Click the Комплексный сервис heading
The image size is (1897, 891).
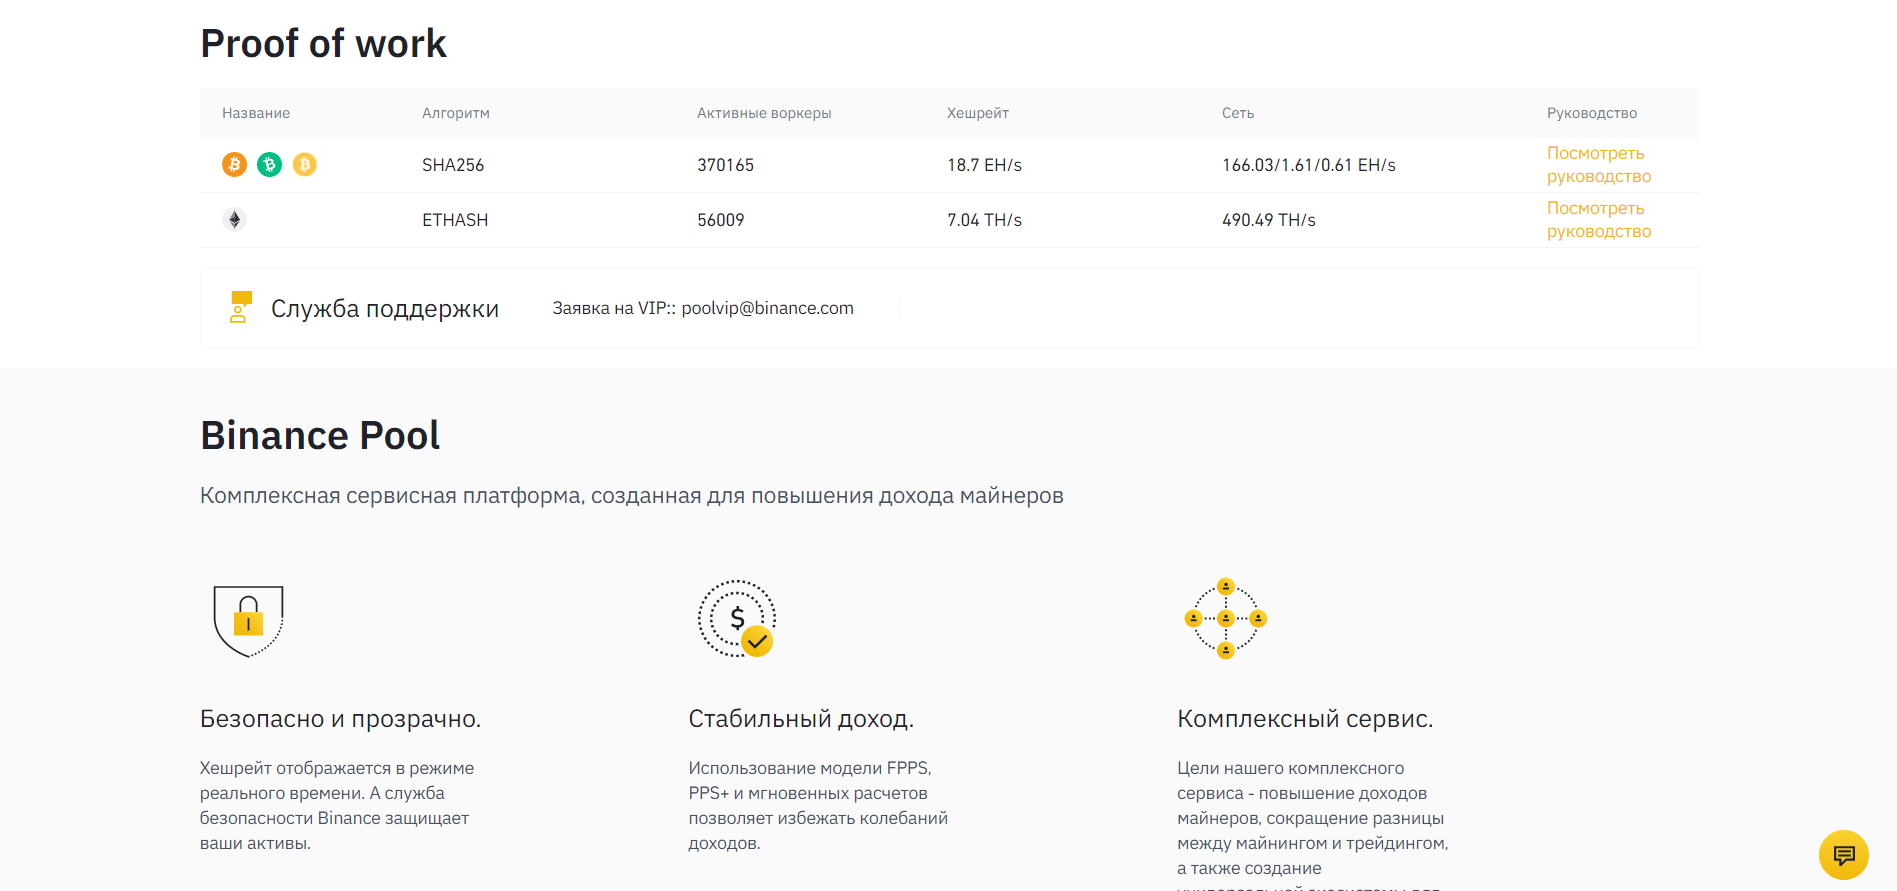click(x=1305, y=718)
